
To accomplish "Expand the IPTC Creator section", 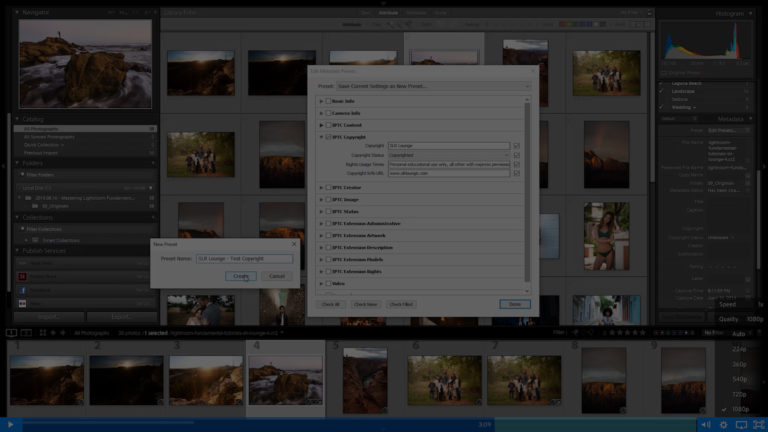I will 321,188.
